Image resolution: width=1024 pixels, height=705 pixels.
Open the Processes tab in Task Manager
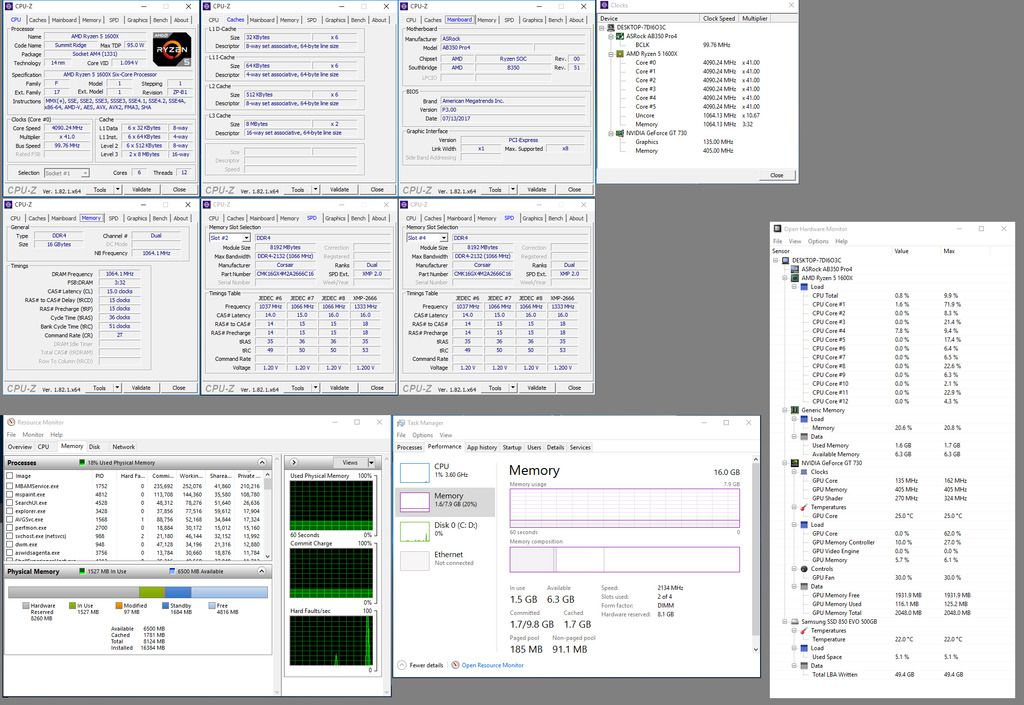tap(409, 447)
